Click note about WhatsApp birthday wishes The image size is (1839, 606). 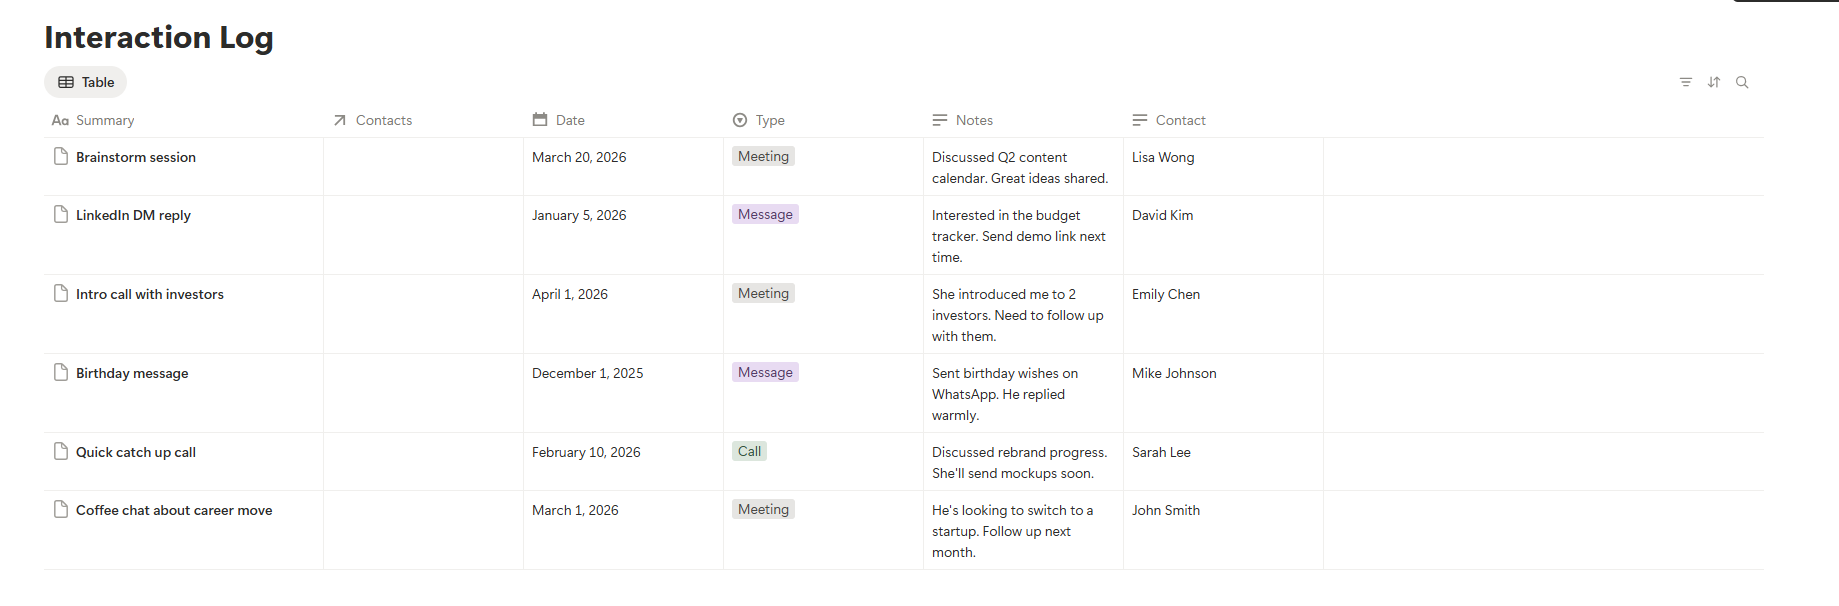pos(1005,394)
